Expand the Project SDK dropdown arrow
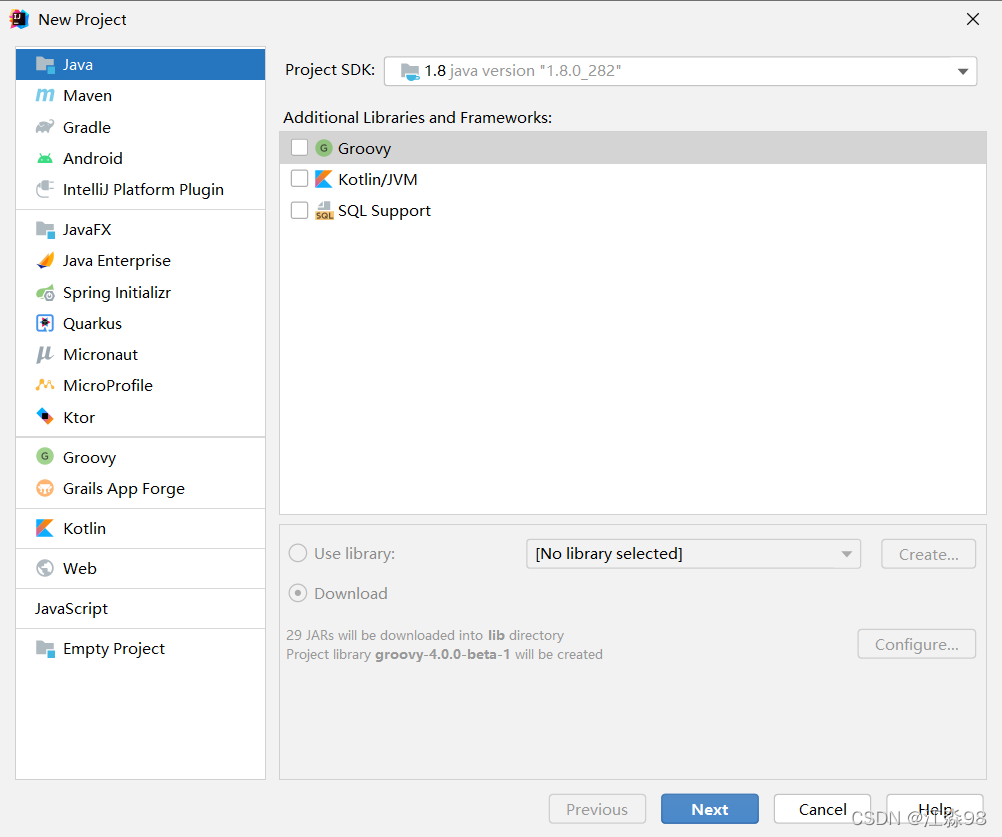Image resolution: width=1002 pixels, height=837 pixels. (x=962, y=72)
